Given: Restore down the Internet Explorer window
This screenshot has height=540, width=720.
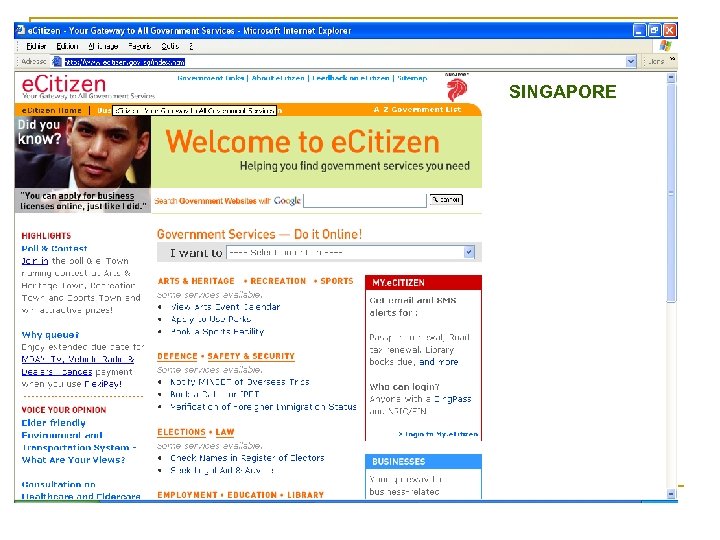Looking at the screenshot, I should point(654,30).
